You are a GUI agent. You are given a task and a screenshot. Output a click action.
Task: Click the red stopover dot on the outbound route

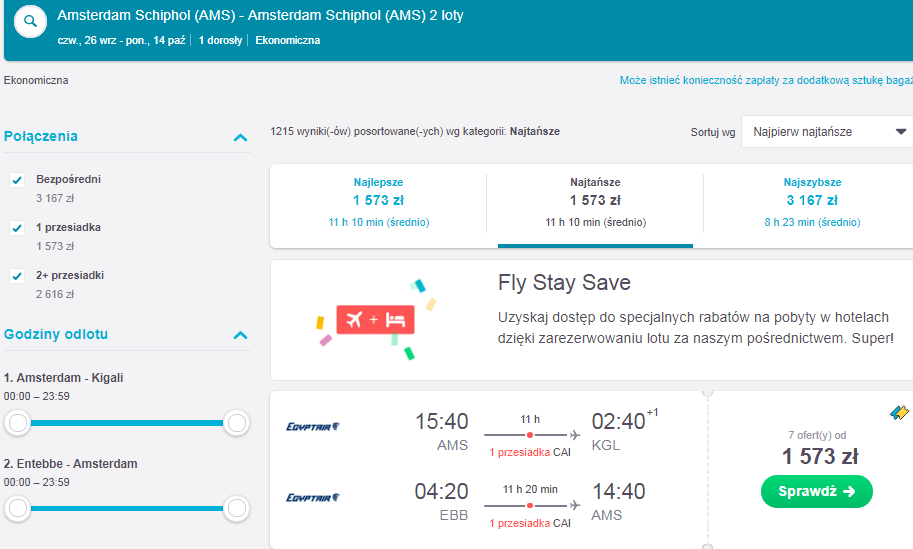coord(530,435)
